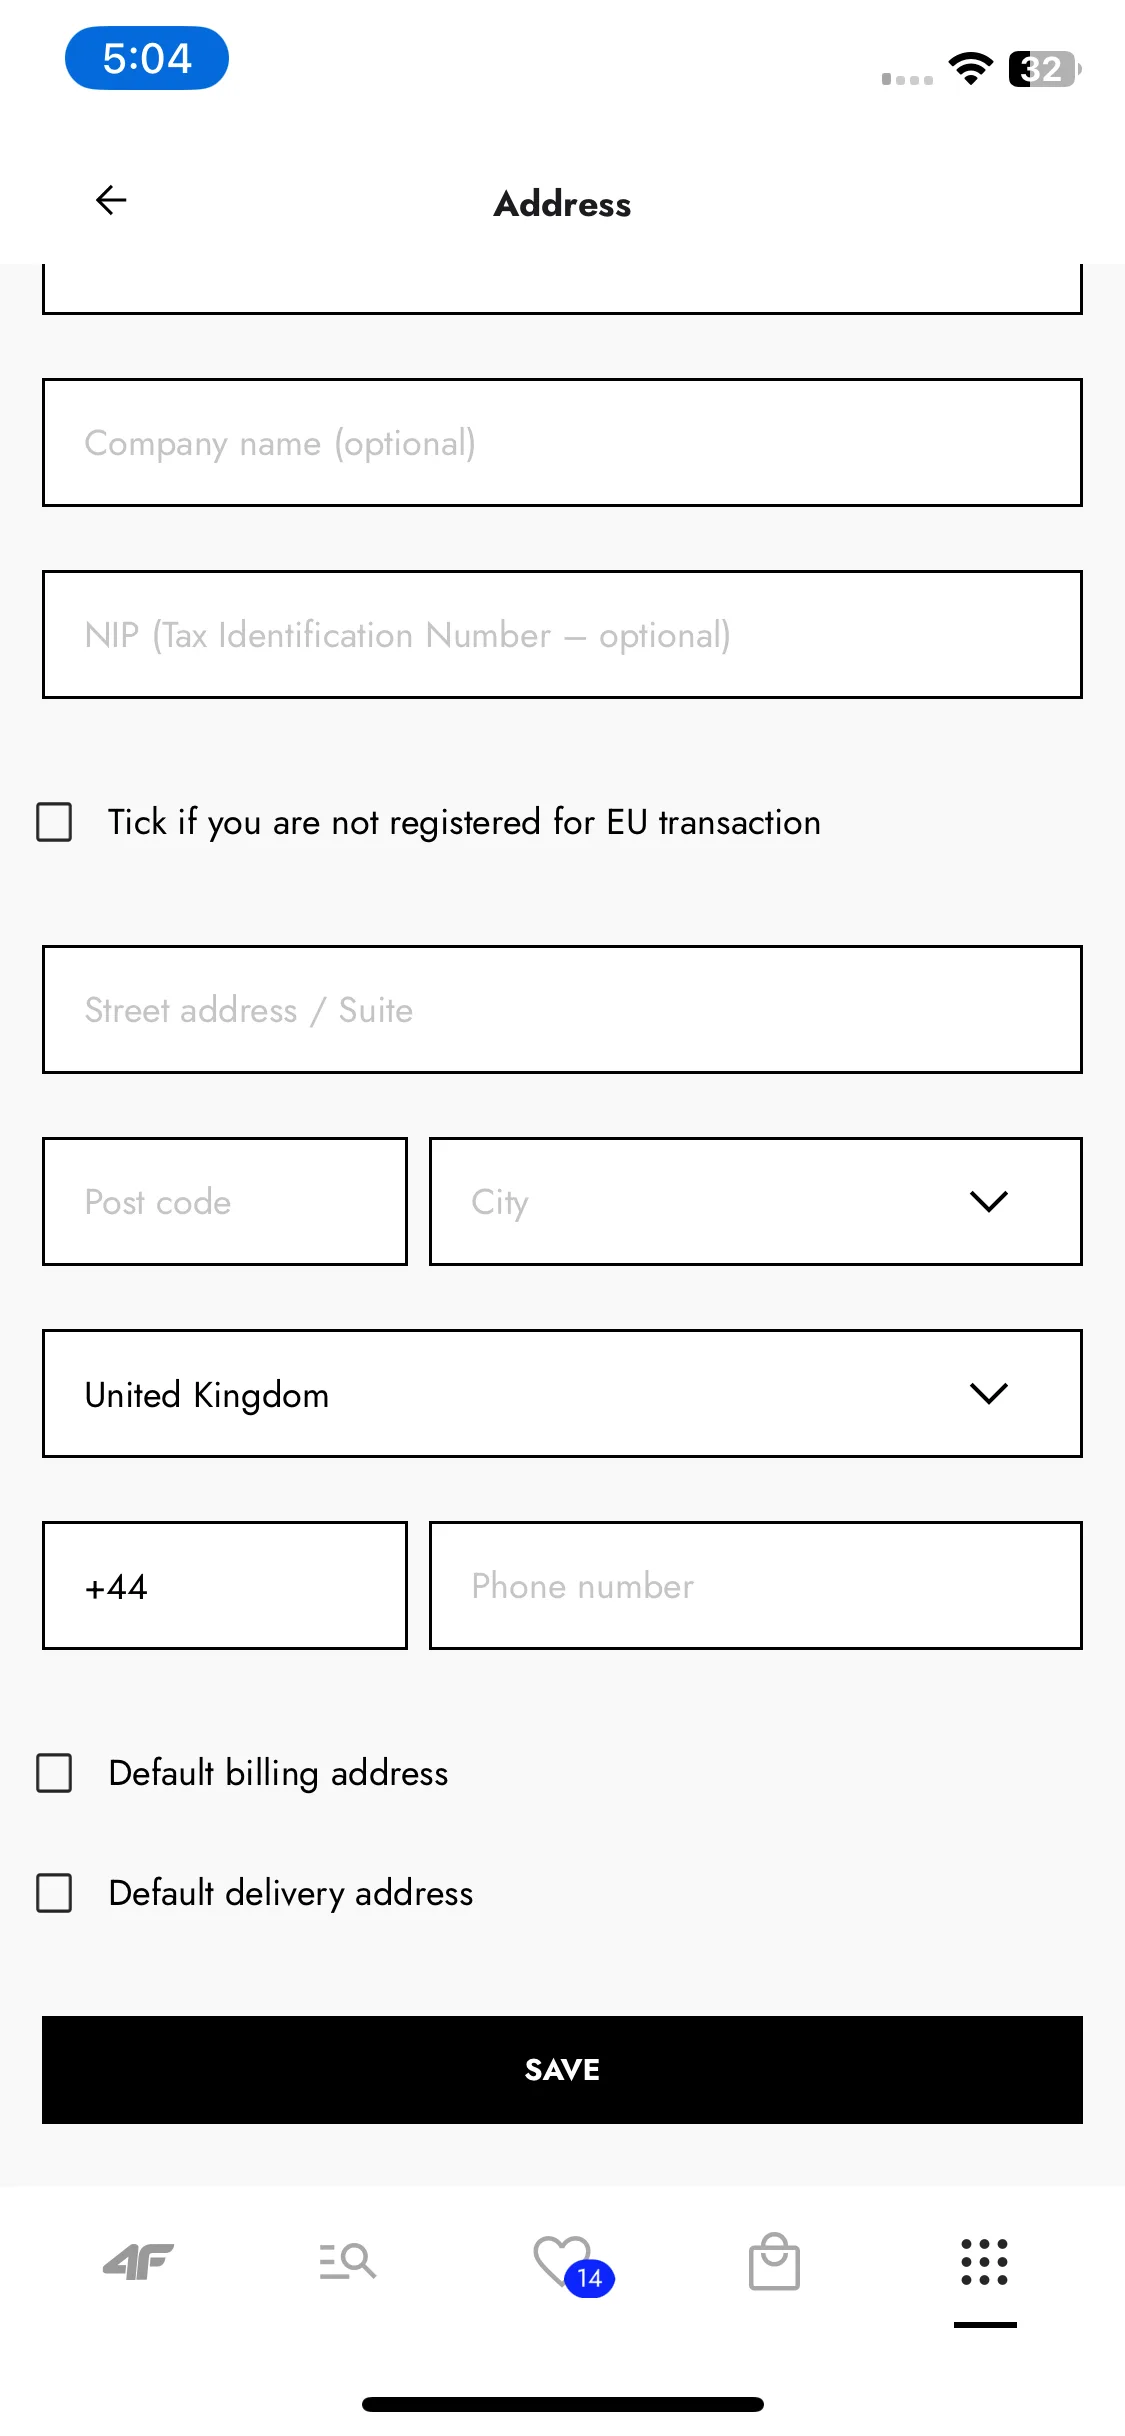
Task: Open the United Kingdom country dropdown
Action: tap(562, 1393)
